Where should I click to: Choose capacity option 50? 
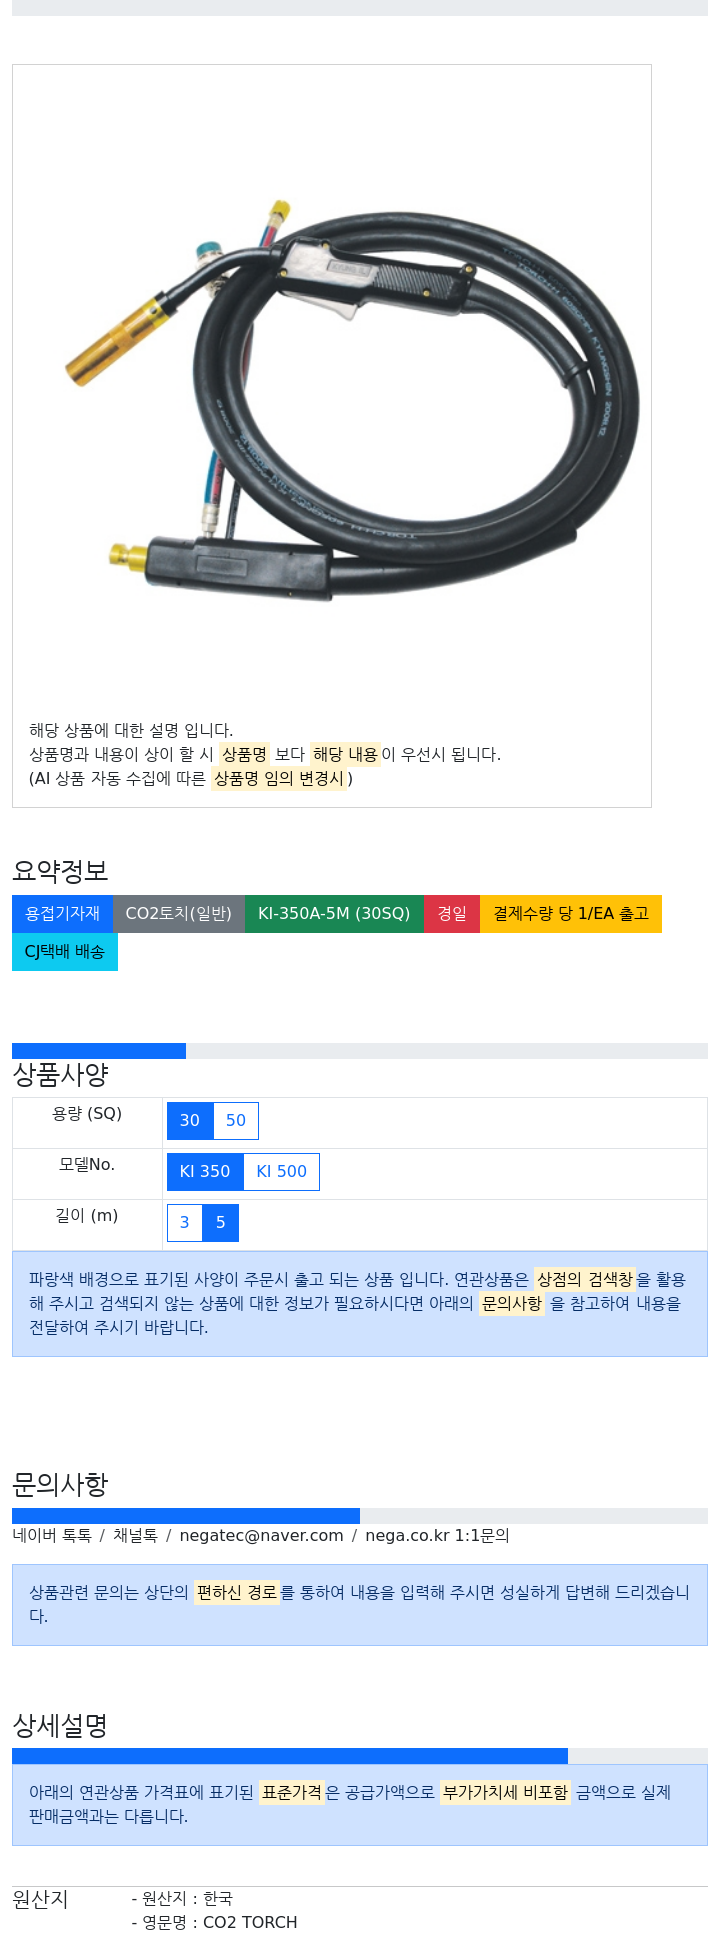tap(236, 1121)
